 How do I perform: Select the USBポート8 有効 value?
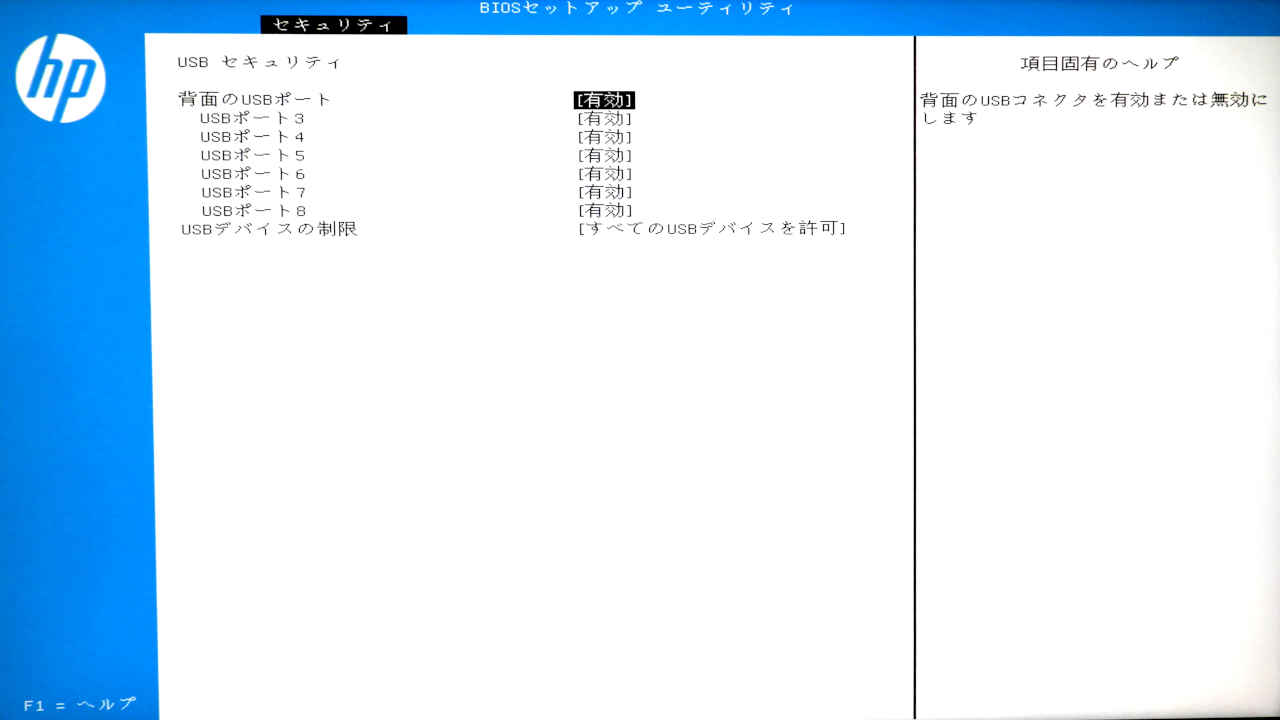click(x=606, y=209)
